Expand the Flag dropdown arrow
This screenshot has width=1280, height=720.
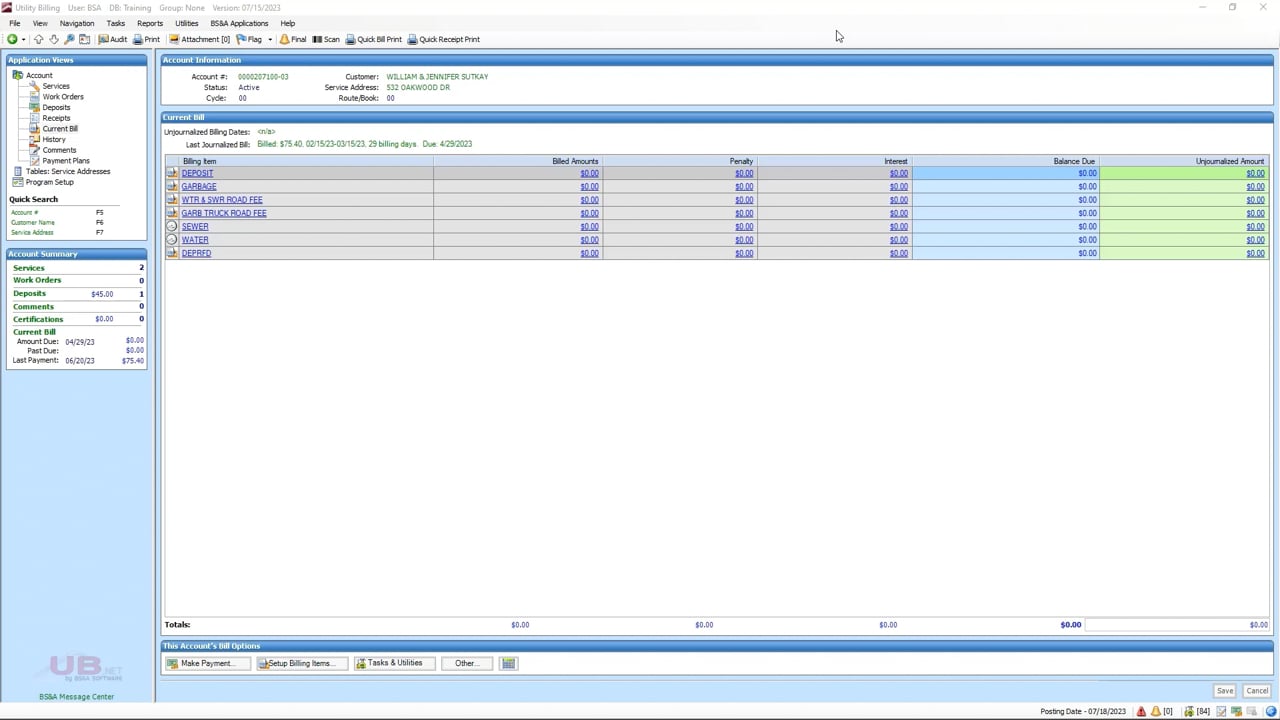pyautogui.click(x=269, y=39)
